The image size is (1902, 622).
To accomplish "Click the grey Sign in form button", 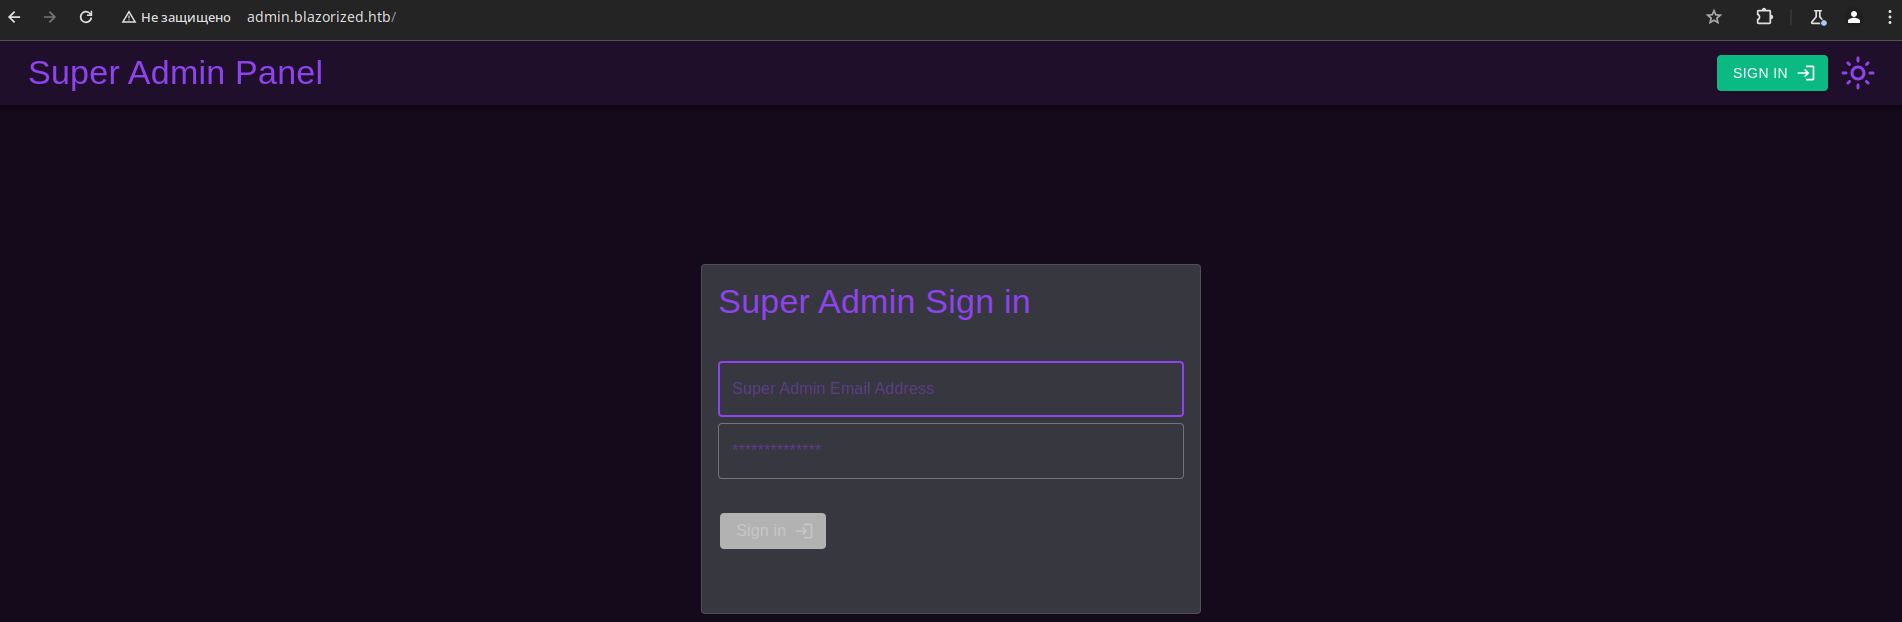I will coord(773,531).
